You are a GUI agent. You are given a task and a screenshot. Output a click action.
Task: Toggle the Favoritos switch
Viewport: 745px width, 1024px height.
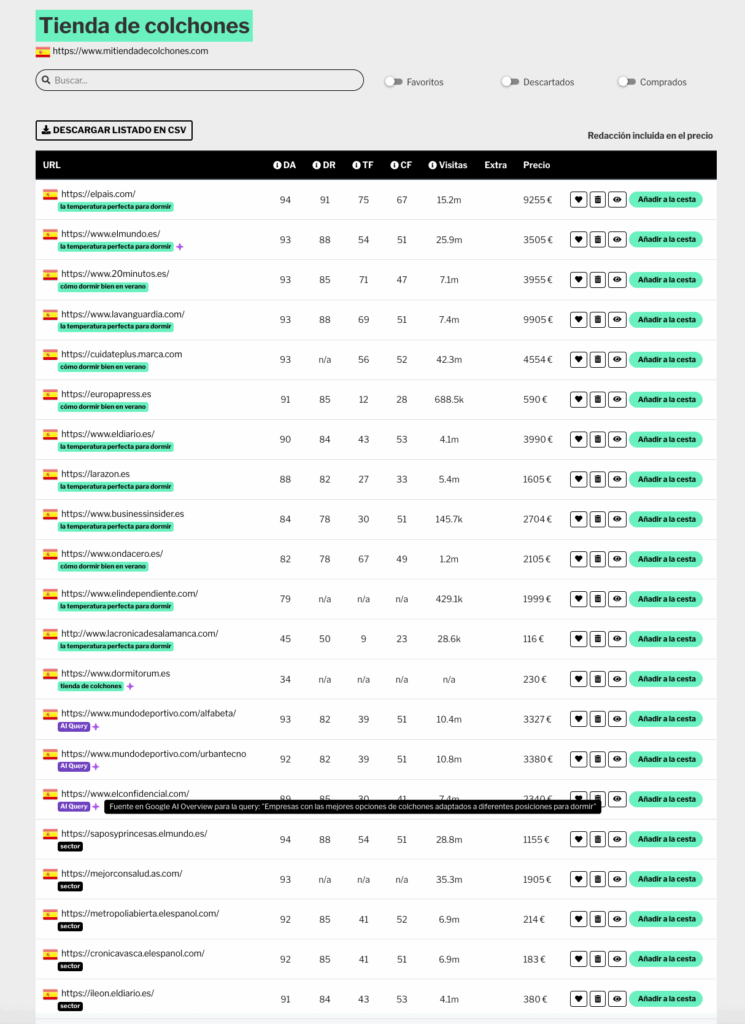point(393,82)
